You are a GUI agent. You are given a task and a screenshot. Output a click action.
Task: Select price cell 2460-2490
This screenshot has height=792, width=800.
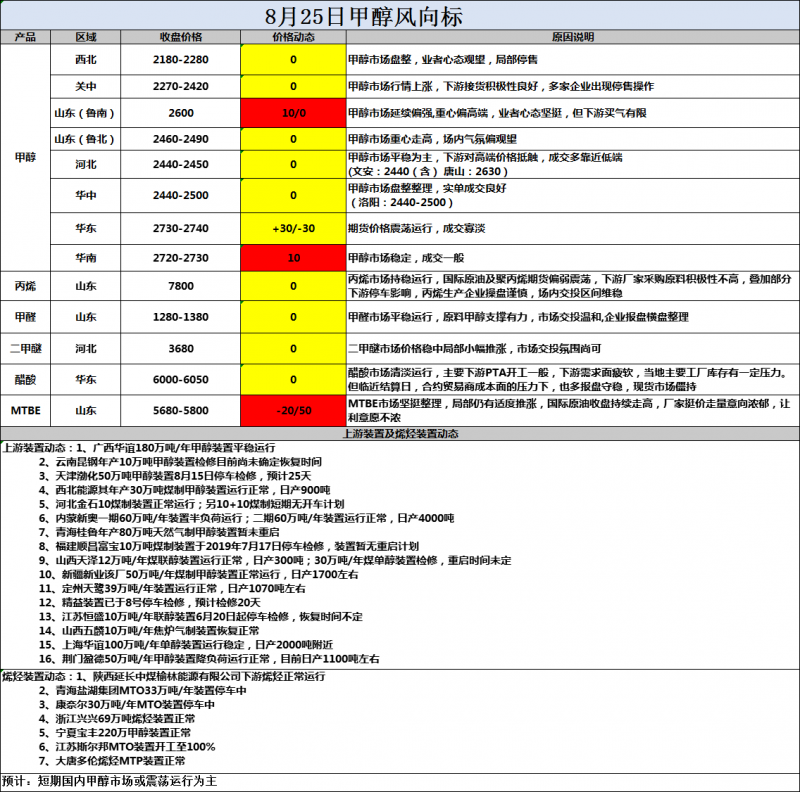(x=181, y=139)
